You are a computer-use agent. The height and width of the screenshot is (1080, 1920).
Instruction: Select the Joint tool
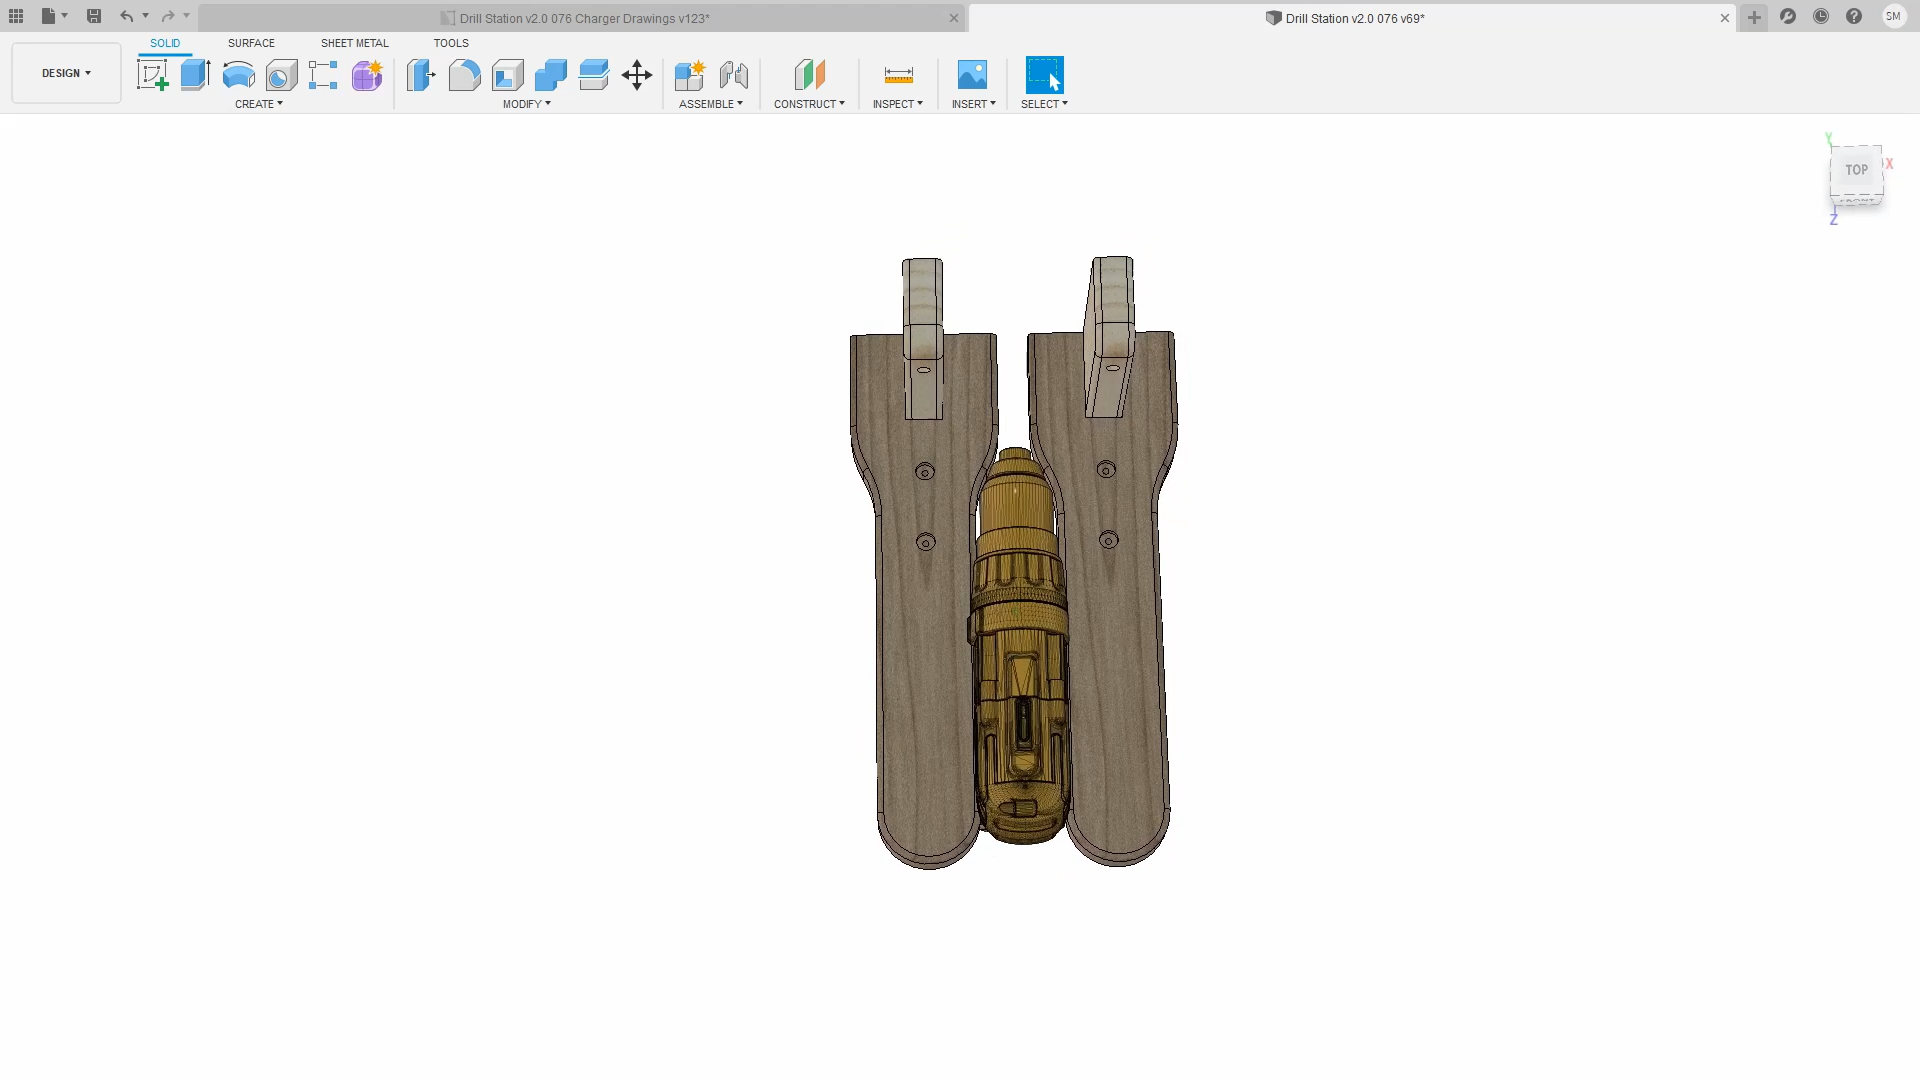click(733, 75)
